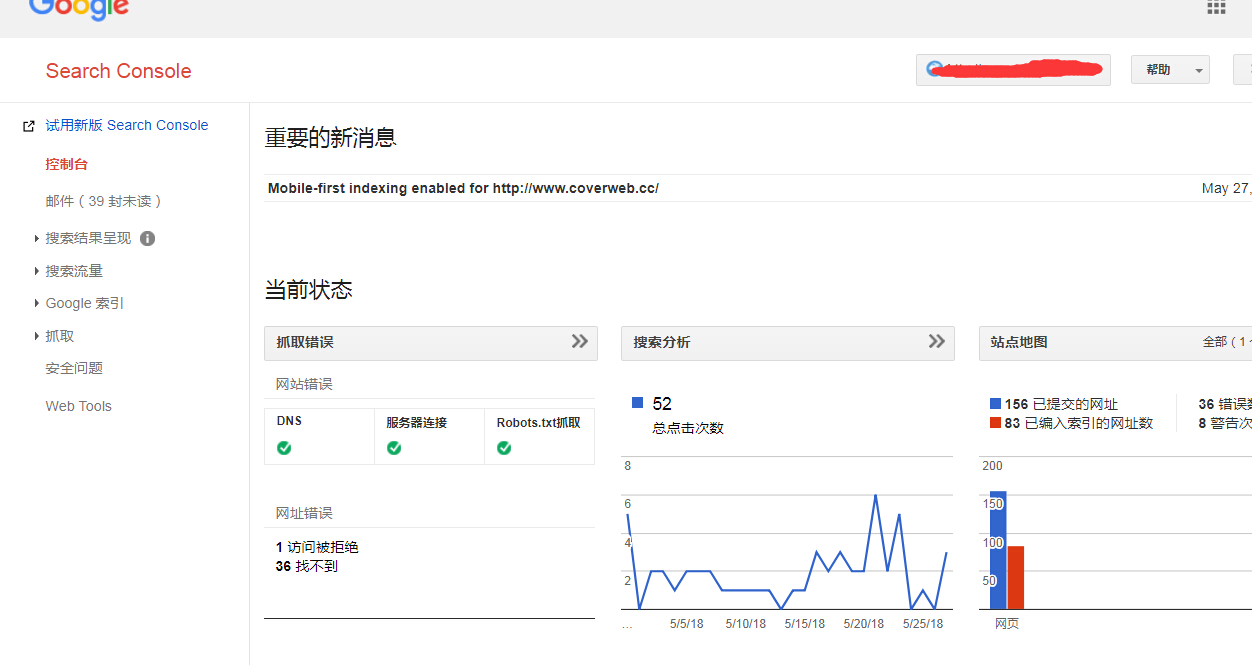This screenshot has width=1252, height=672.
Task: Click 1 访问被拒绝 URL error
Action: pos(317,547)
